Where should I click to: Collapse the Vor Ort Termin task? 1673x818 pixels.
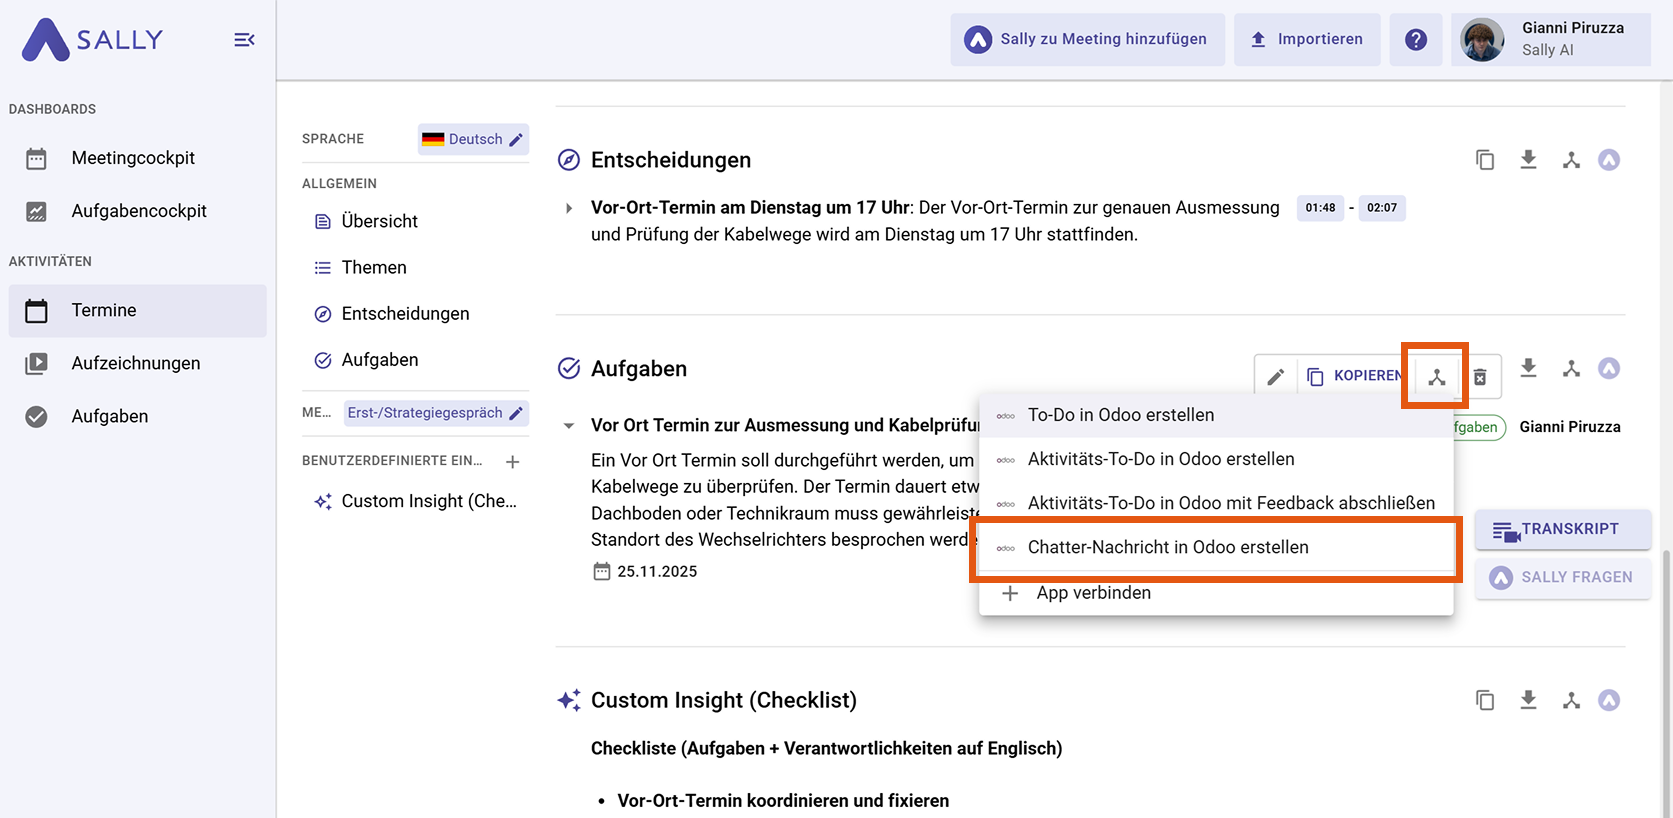[x=569, y=426]
